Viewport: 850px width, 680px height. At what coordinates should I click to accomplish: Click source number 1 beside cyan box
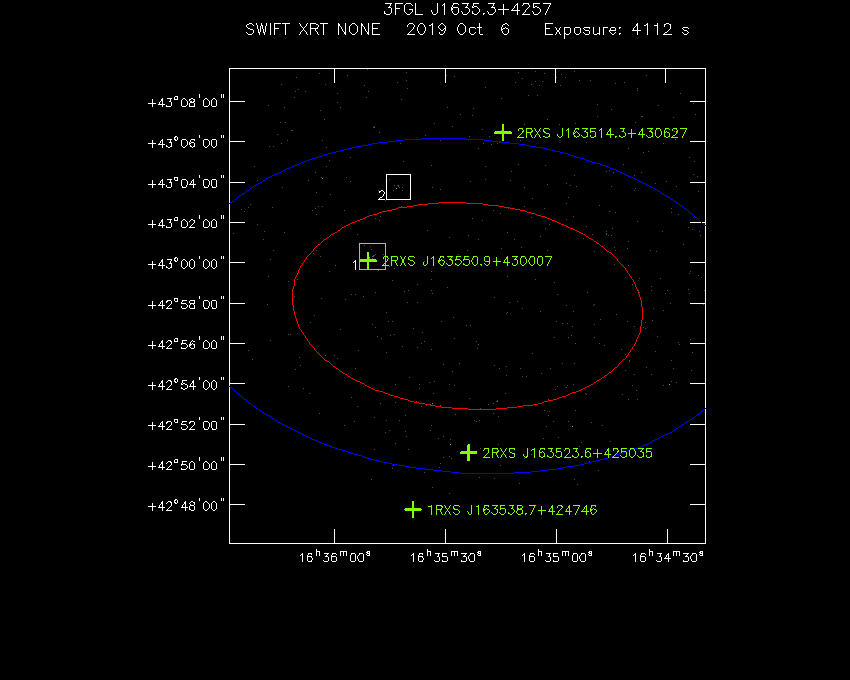tap(355, 265)
